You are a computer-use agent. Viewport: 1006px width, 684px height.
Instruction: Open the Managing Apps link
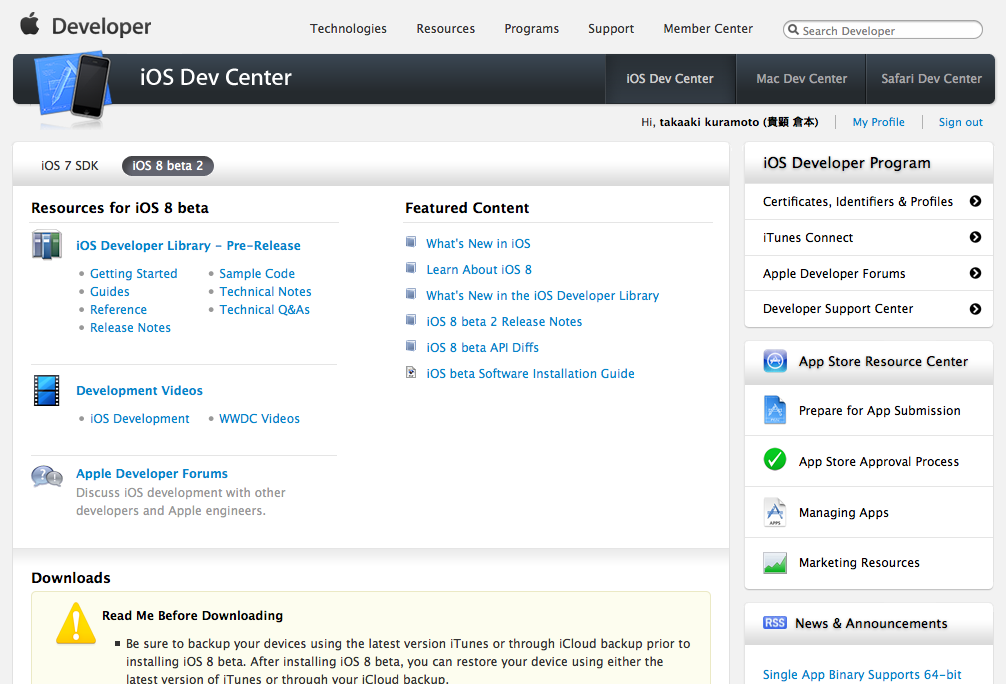pyautogui.click(x=844, y=513)
